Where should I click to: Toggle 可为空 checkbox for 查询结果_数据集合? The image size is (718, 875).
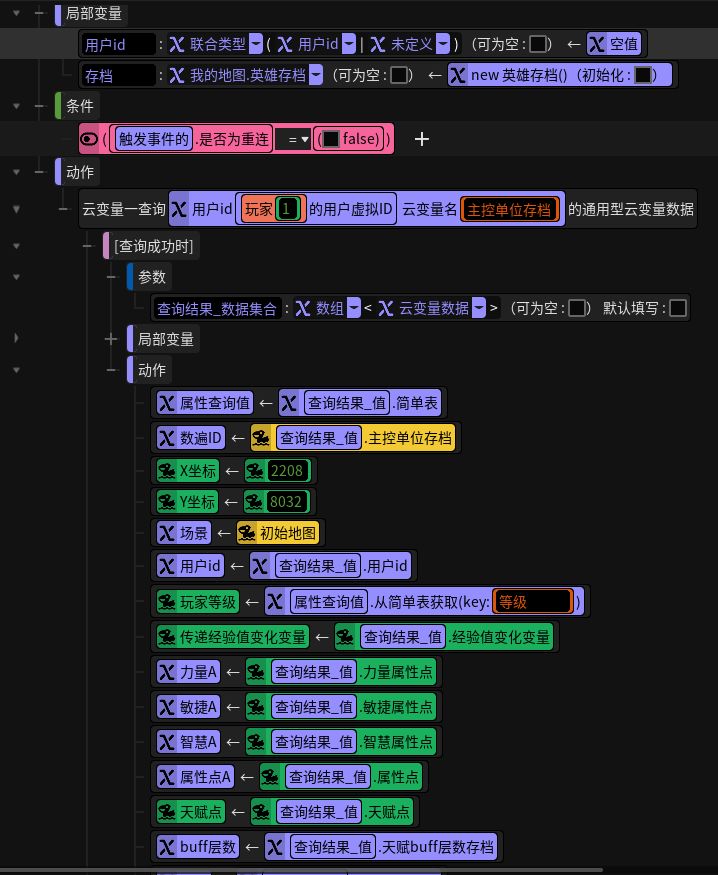coord(577,308)
